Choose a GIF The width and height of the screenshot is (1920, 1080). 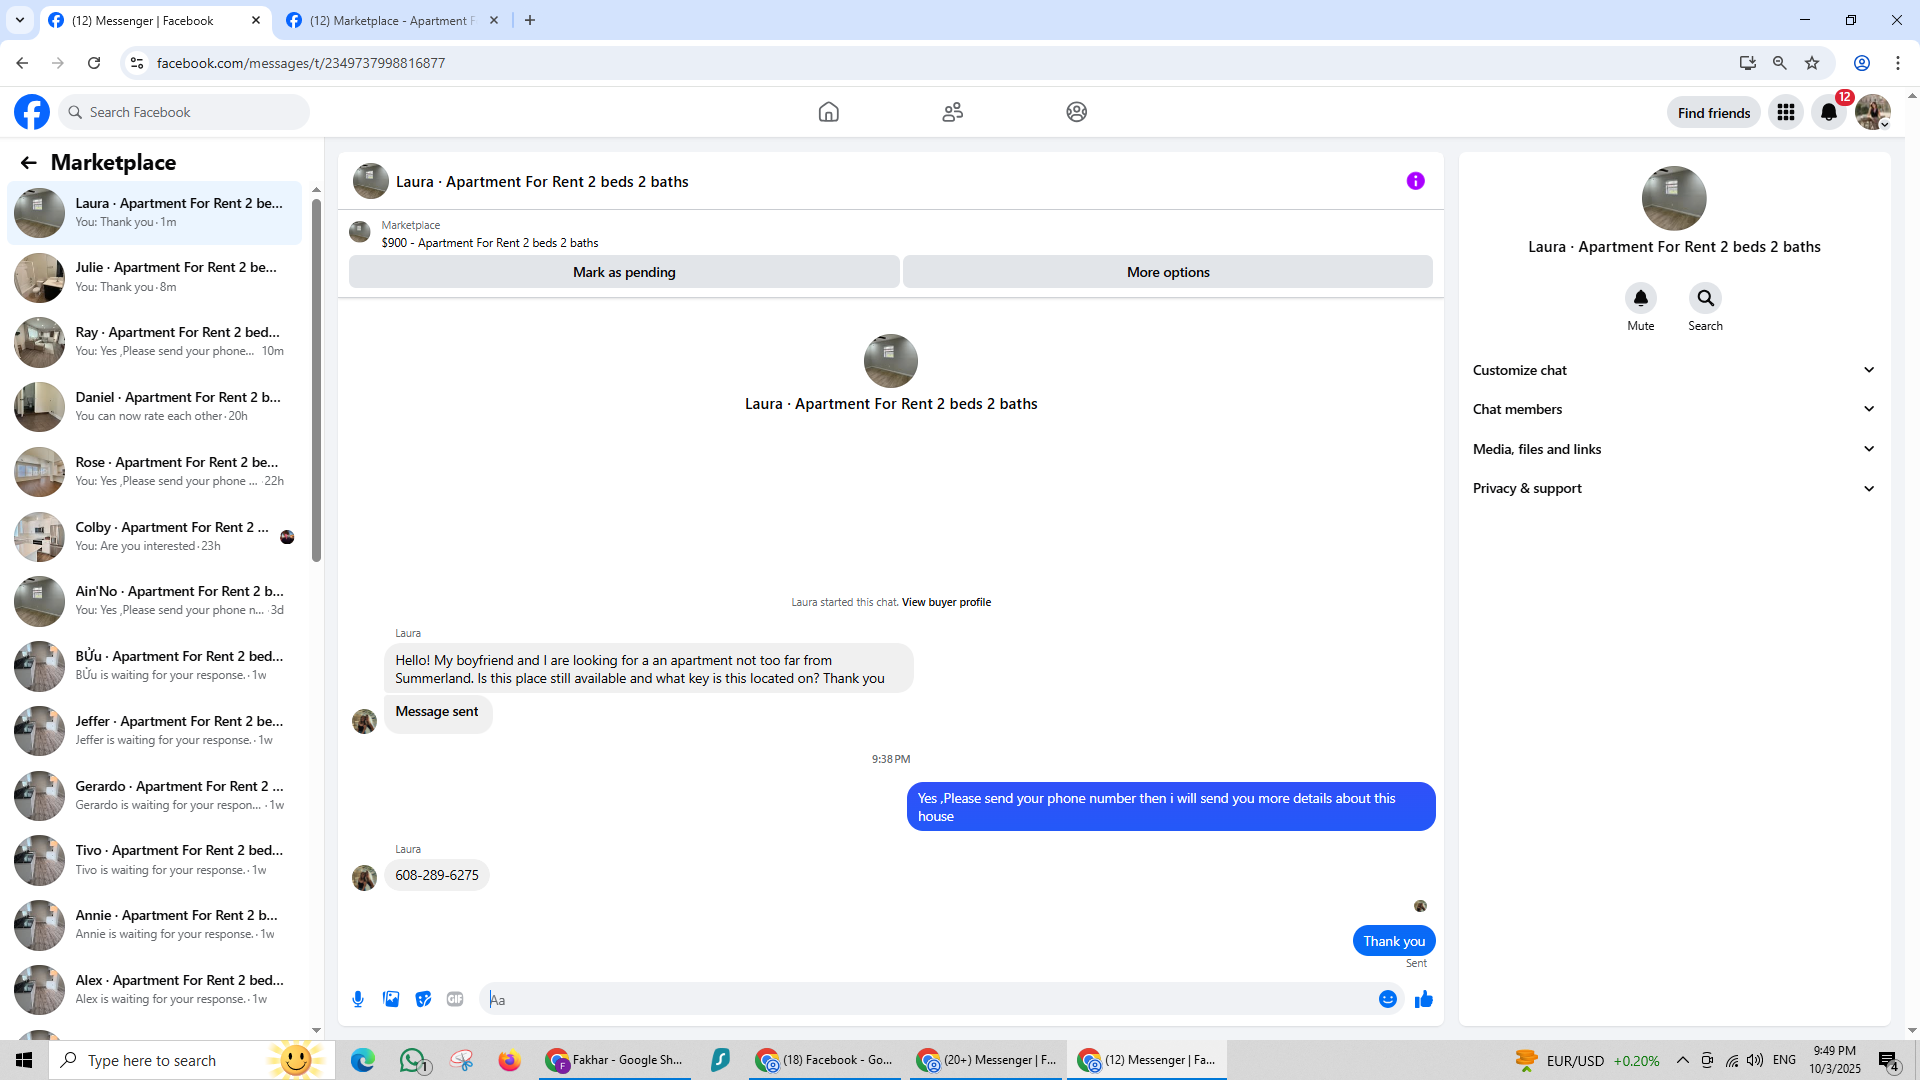pyautogui.click(x=455, y=999)
